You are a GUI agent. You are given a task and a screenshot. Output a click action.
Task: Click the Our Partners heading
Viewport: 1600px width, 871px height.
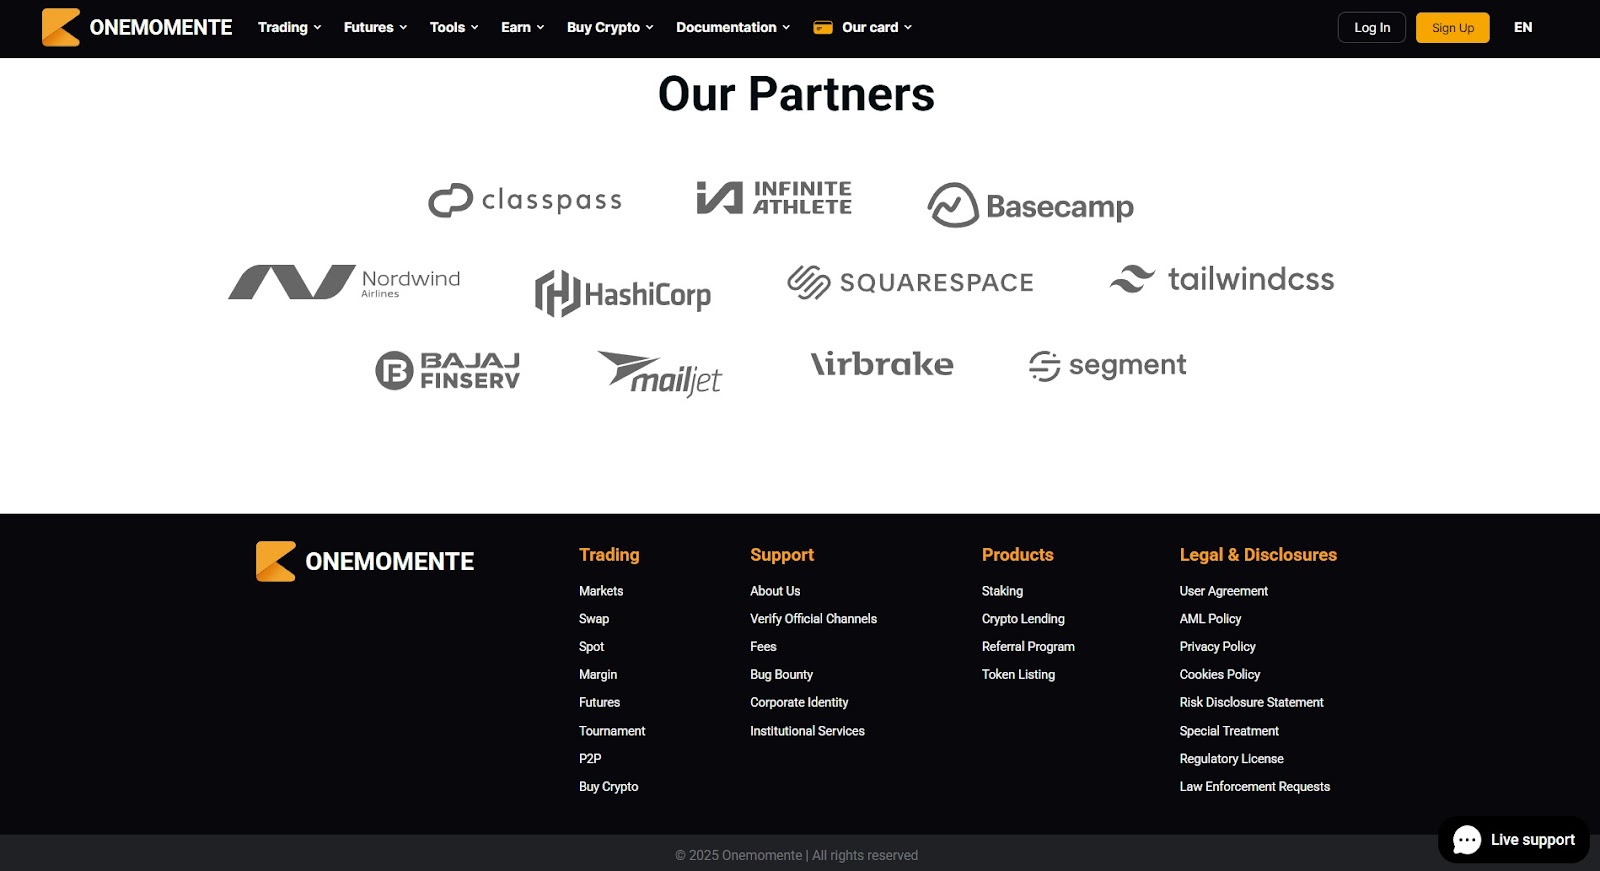796,95
